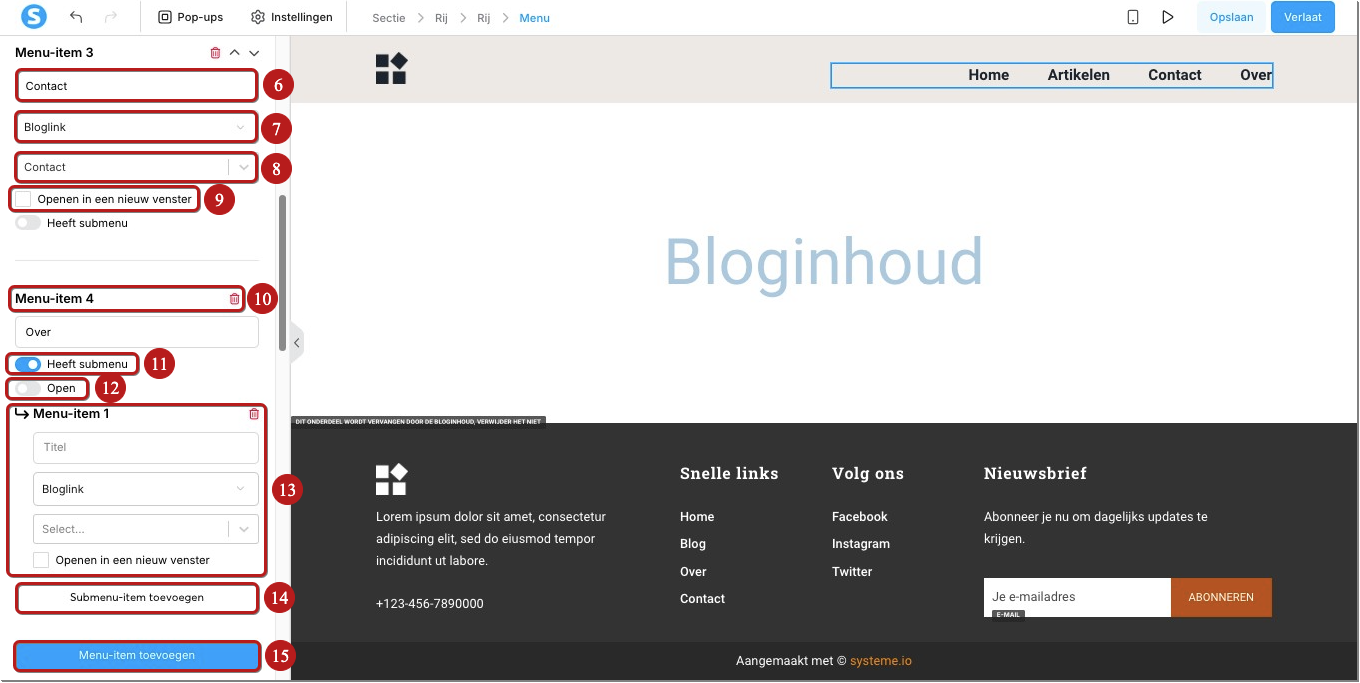Move Menu-item 3 up
Image resolution: width=1360 pixels, height=683 pixels.
click(x=235, y=53)
